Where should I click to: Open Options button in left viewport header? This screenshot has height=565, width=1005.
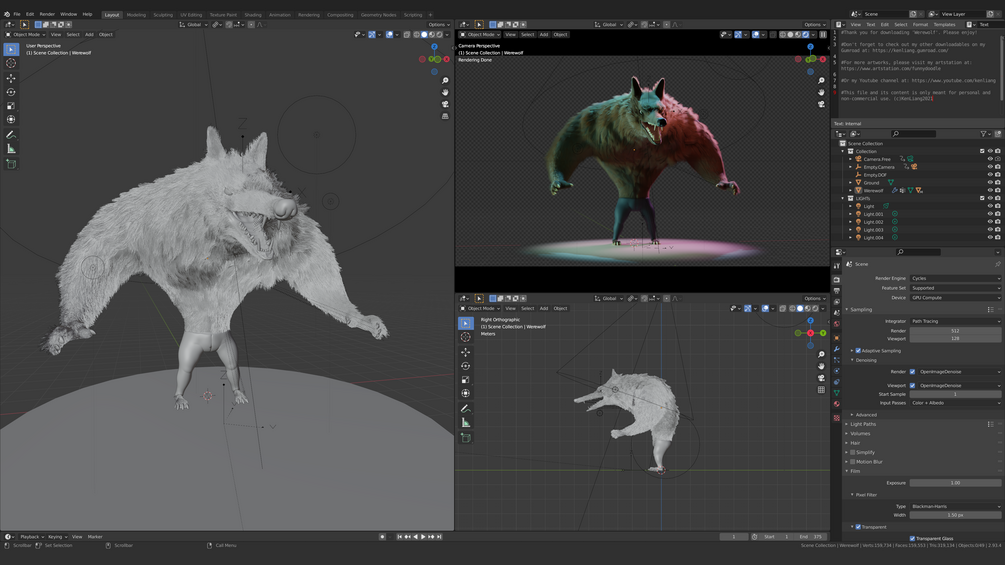[x=438, y=25]
